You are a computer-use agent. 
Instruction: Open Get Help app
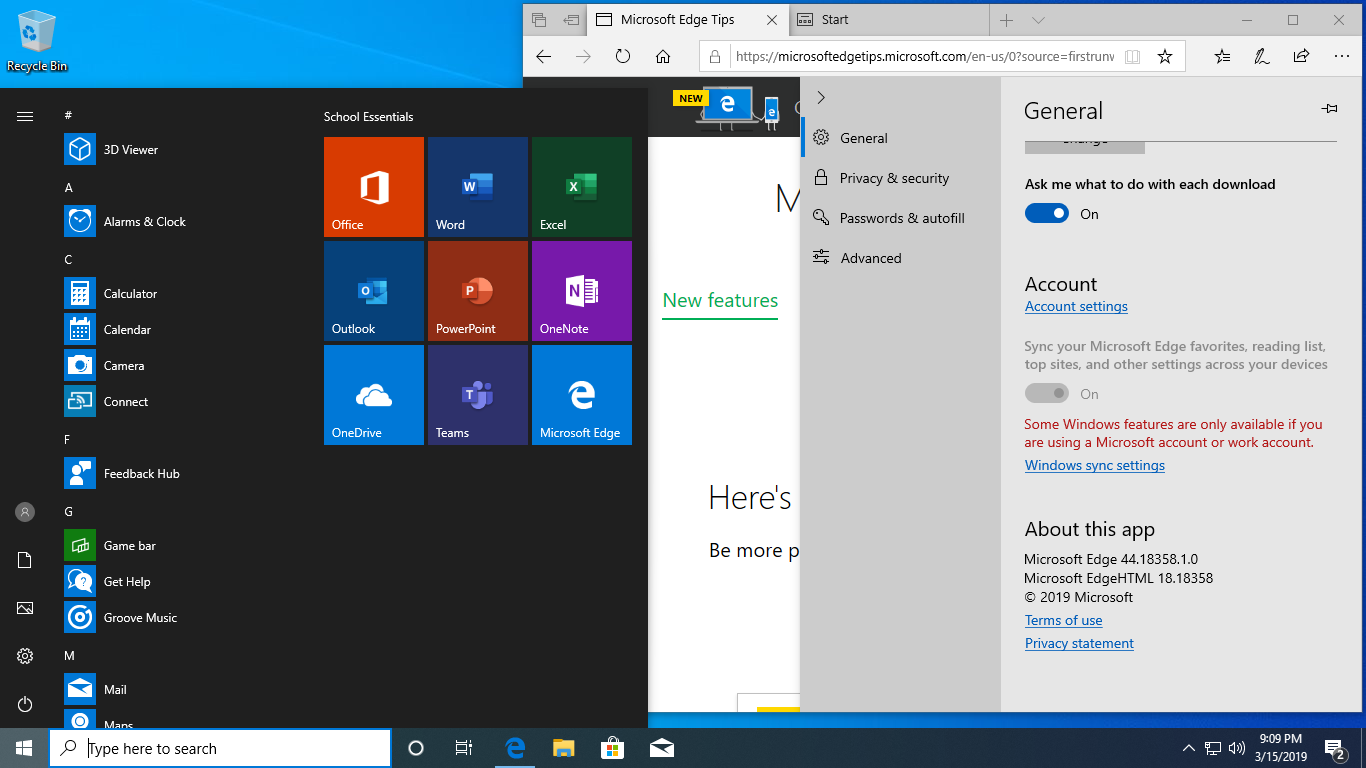180,582
